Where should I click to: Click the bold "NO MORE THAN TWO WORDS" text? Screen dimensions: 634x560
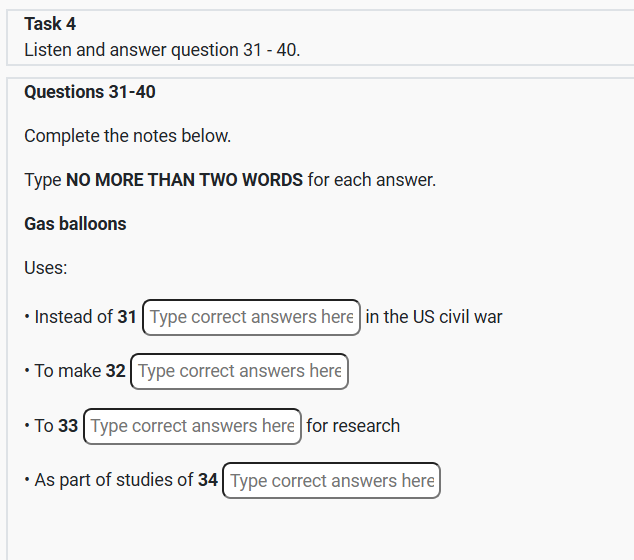pyautogui.click(x=184, y=180)
